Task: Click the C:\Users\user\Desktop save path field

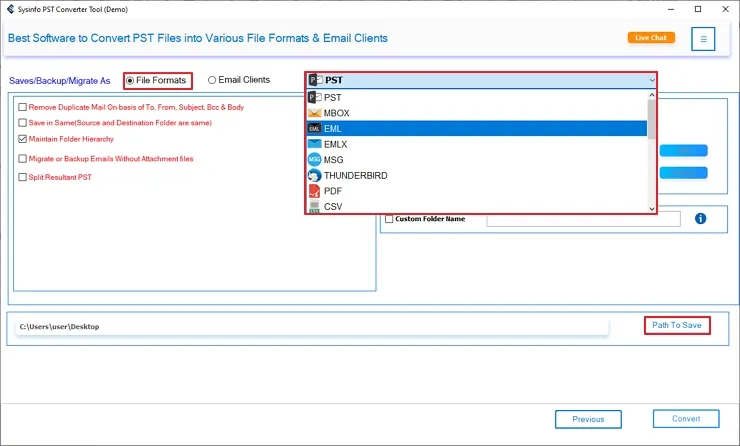Action: (x=312, y=327)
